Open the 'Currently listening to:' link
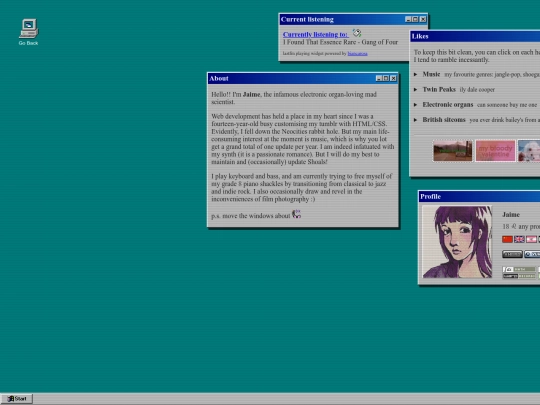540x405 pixels. tap(315, 34)
